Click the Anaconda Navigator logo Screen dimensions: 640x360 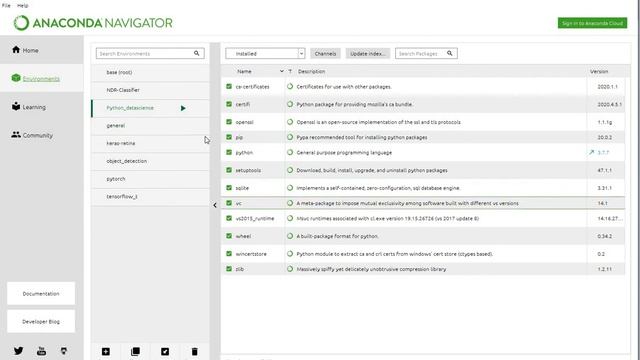(x=93, y=23)
